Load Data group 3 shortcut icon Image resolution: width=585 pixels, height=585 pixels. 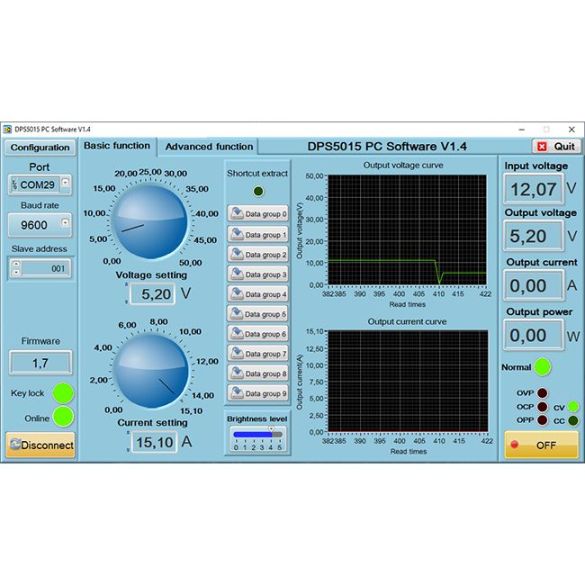tap(237, 274)
